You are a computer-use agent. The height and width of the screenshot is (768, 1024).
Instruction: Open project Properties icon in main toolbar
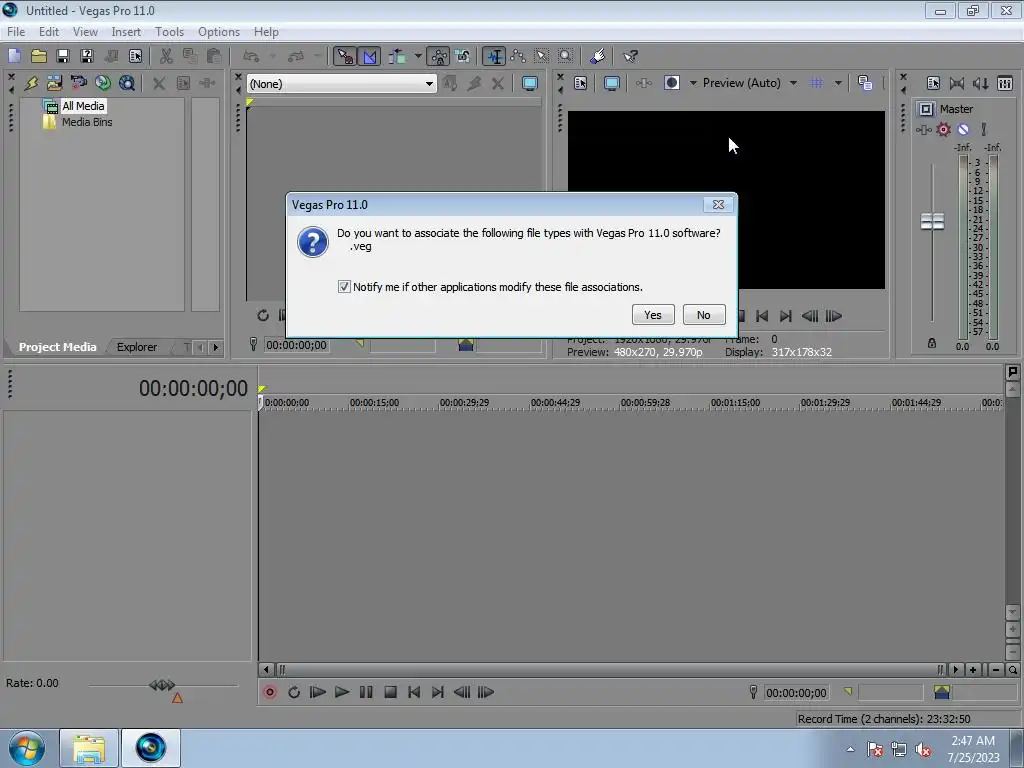coord(135,56)
